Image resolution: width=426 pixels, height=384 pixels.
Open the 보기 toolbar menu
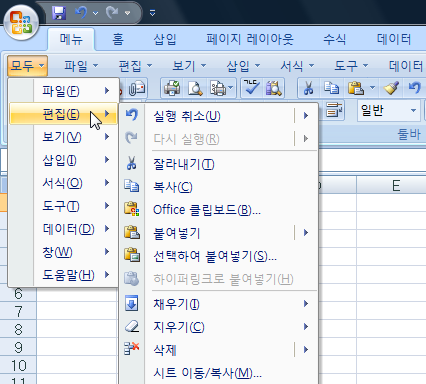189,66
